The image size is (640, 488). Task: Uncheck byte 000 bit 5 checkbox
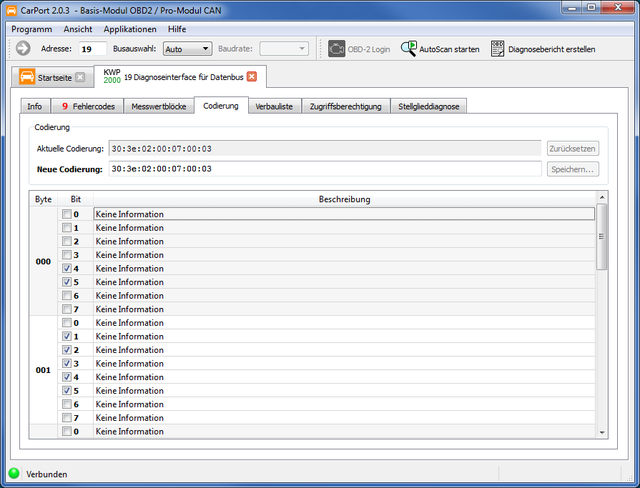click(x=67, y=282)
